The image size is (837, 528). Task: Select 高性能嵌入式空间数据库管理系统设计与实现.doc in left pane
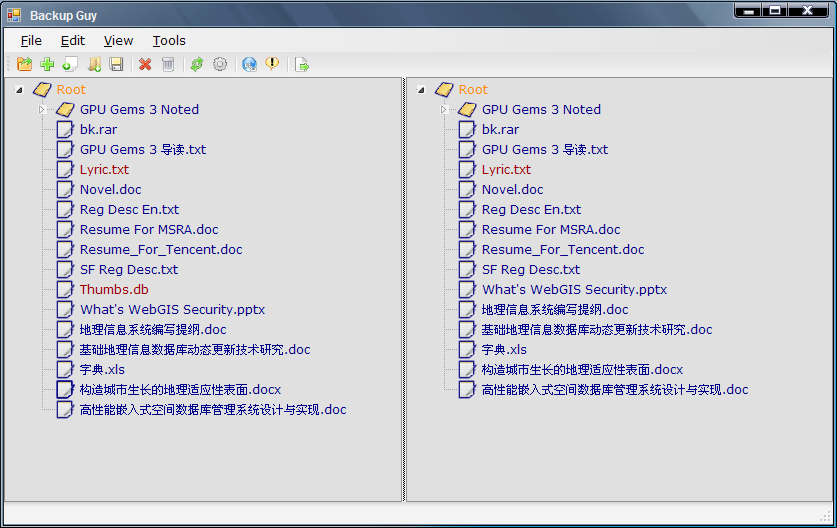point(212,410)
